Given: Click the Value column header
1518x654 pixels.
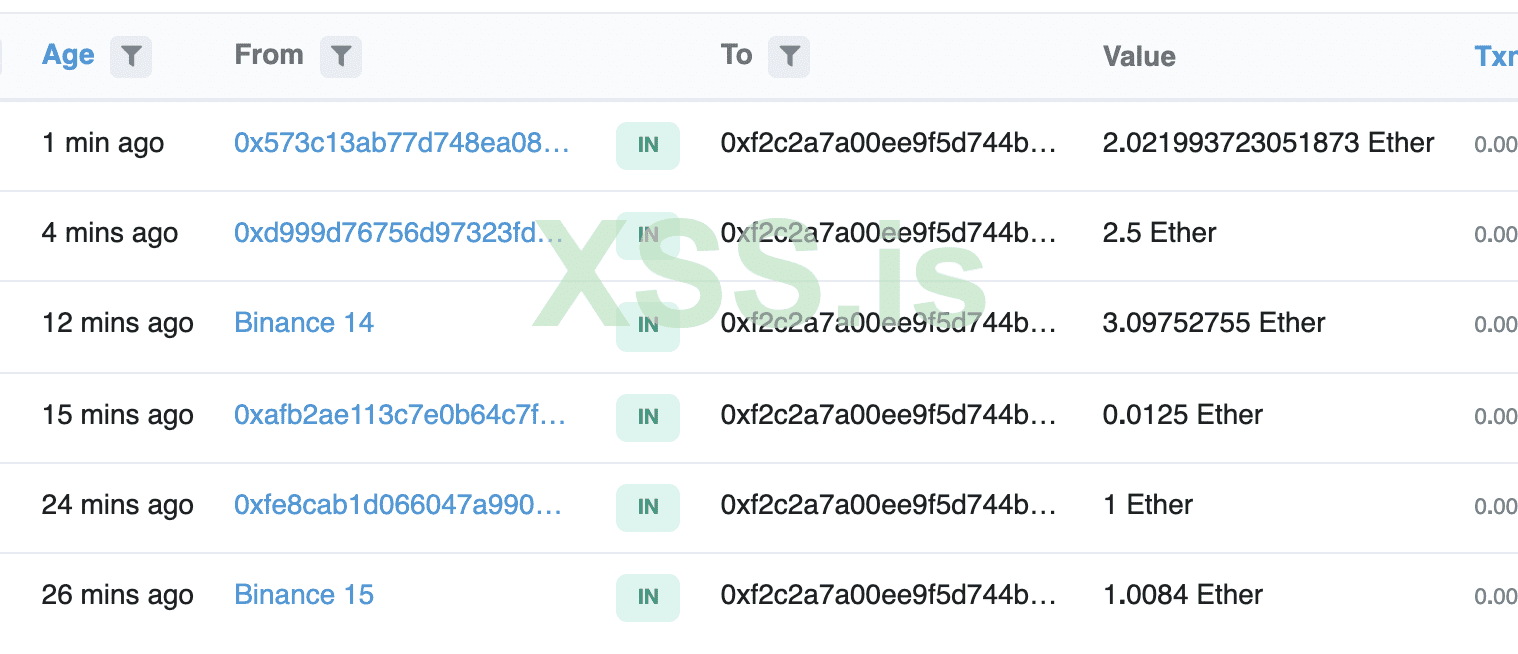Looking at the screenshot, I should 1139,56.
